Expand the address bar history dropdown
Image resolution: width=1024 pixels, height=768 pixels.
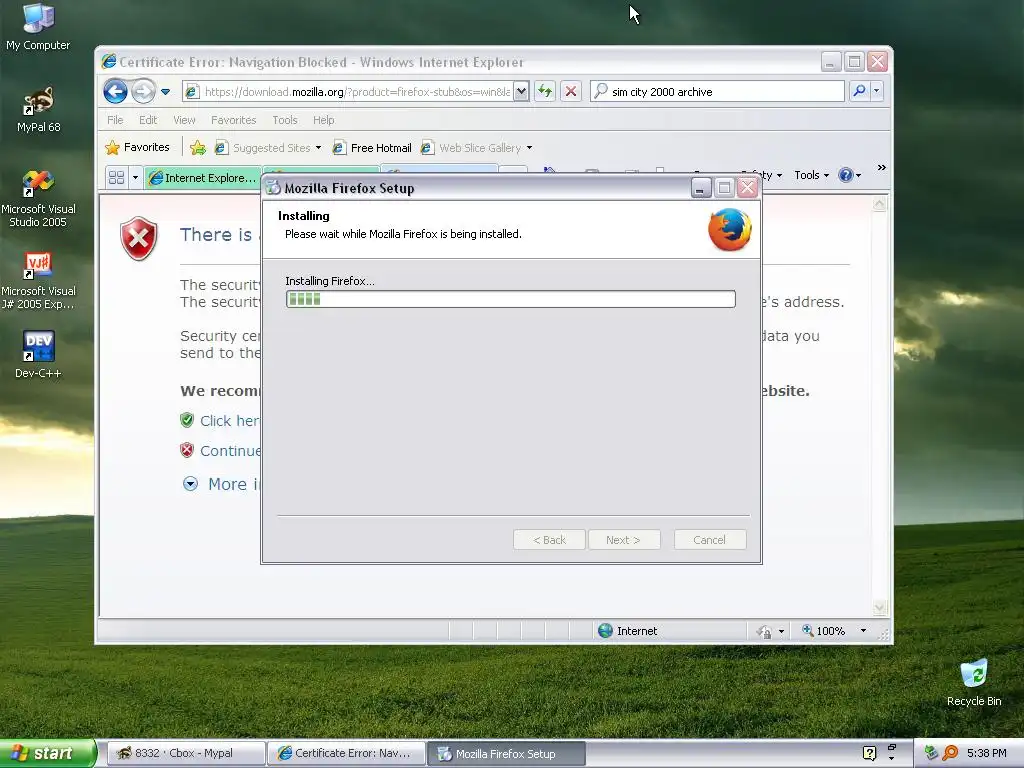[x=521, y=92]
